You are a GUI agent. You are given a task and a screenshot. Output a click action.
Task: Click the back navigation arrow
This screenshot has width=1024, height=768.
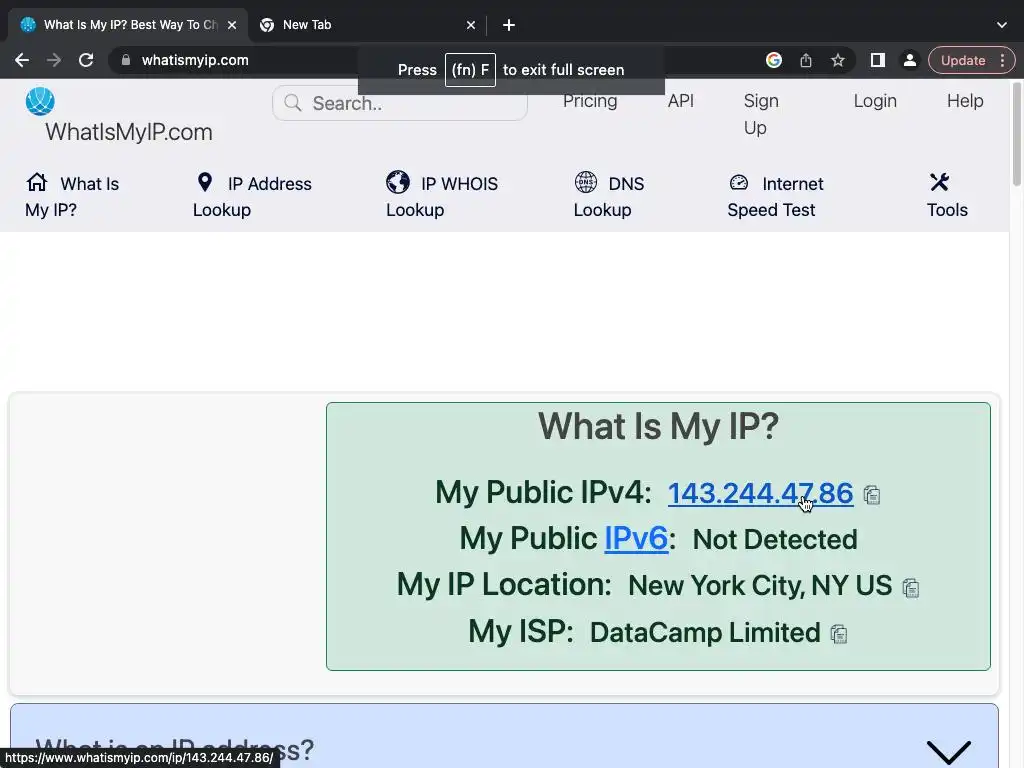point(22,60)
